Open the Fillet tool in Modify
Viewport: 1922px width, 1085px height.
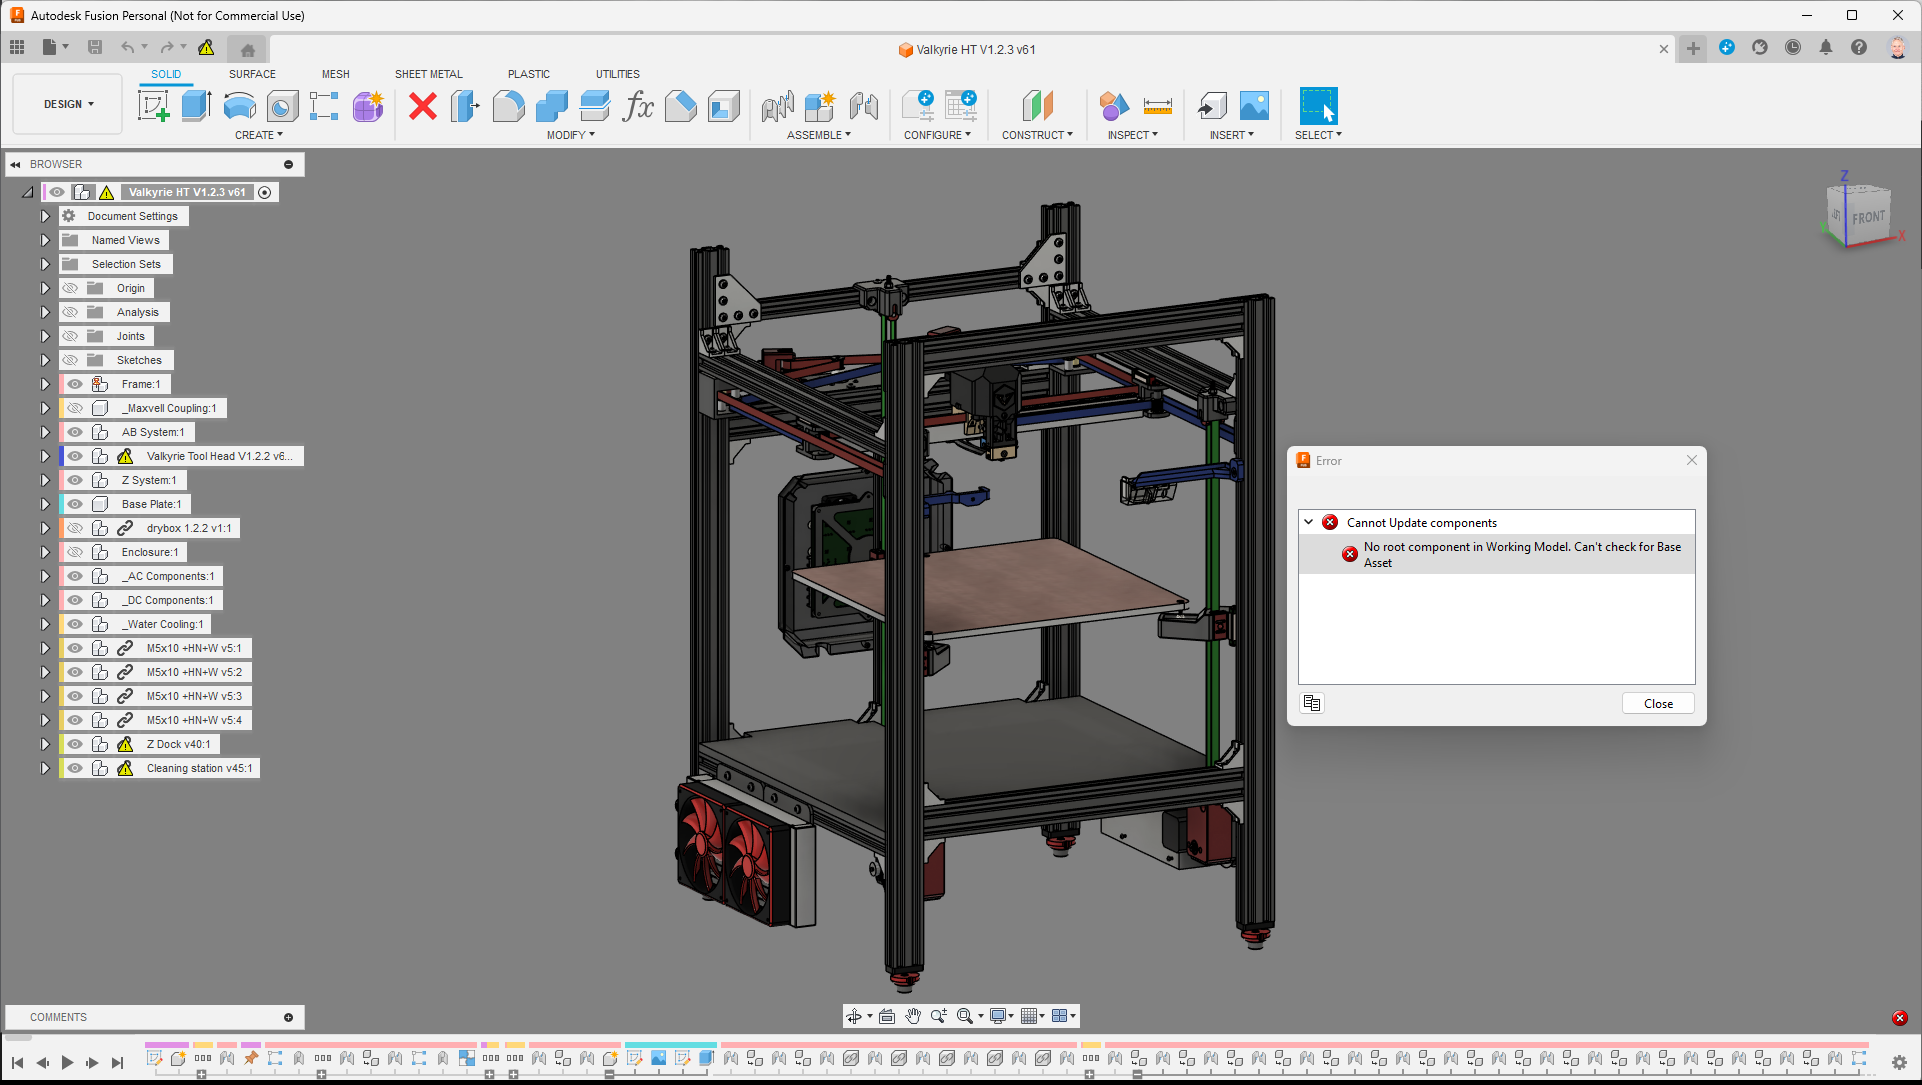(508, 105)
